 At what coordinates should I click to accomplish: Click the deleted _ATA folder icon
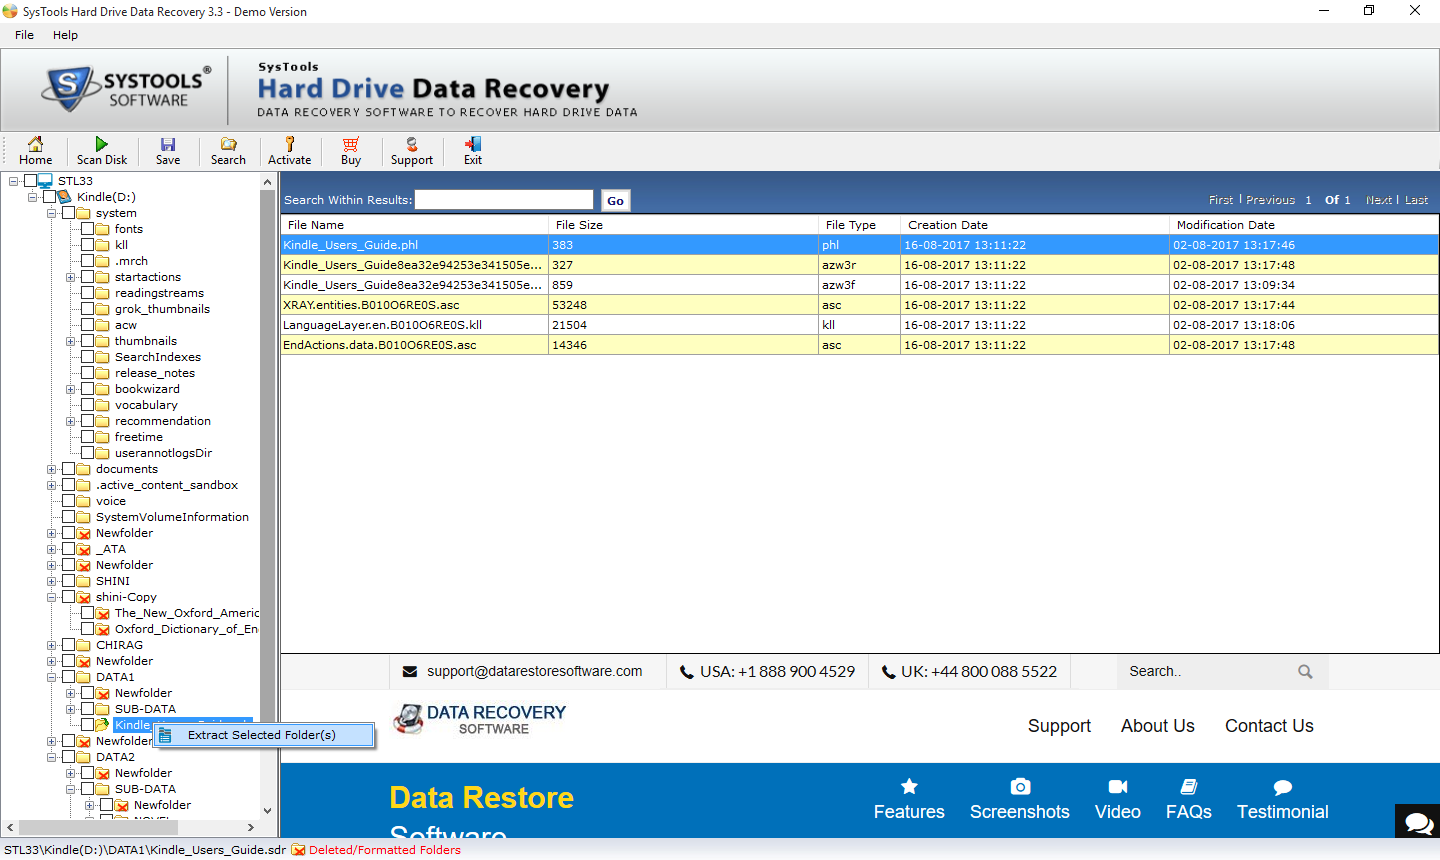pos(84,549)
